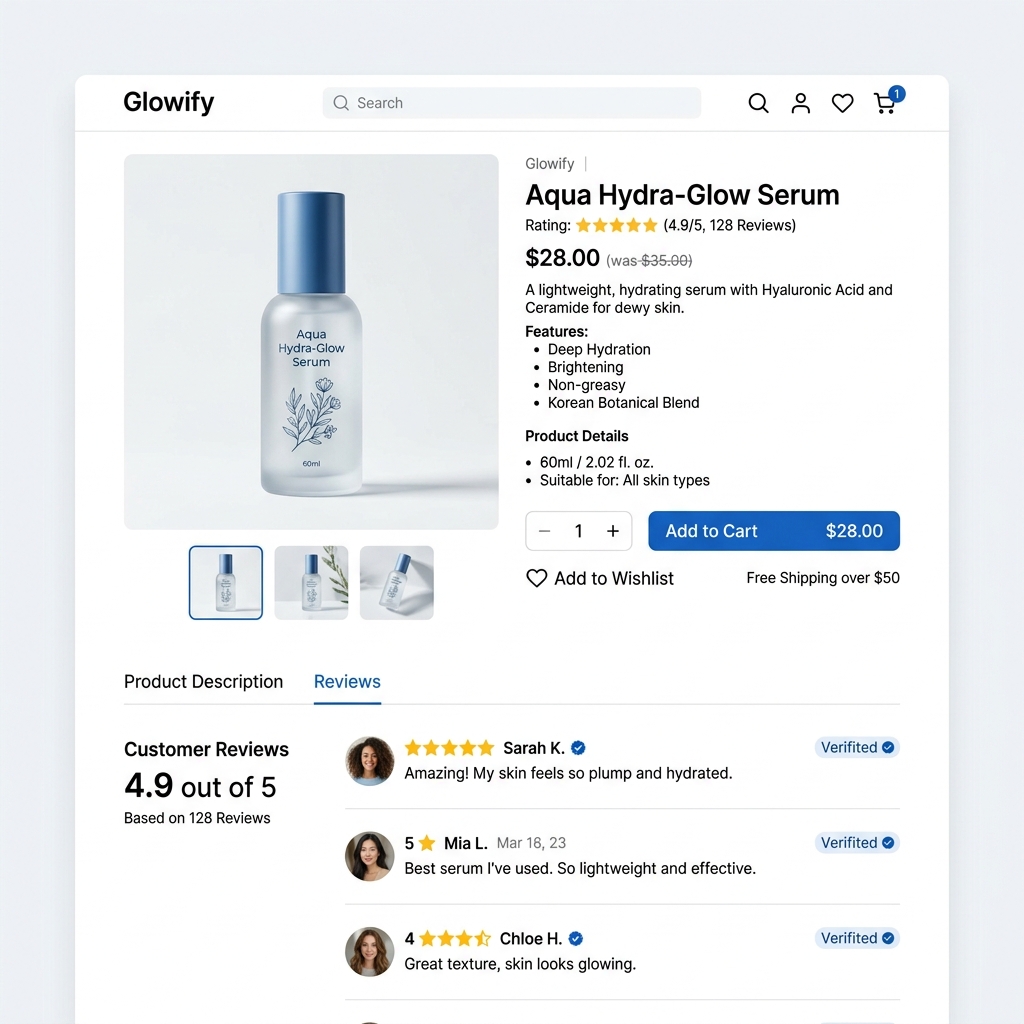
Task: Click the verified checkmark beside Chloe H.
Action: coord(575,938)
